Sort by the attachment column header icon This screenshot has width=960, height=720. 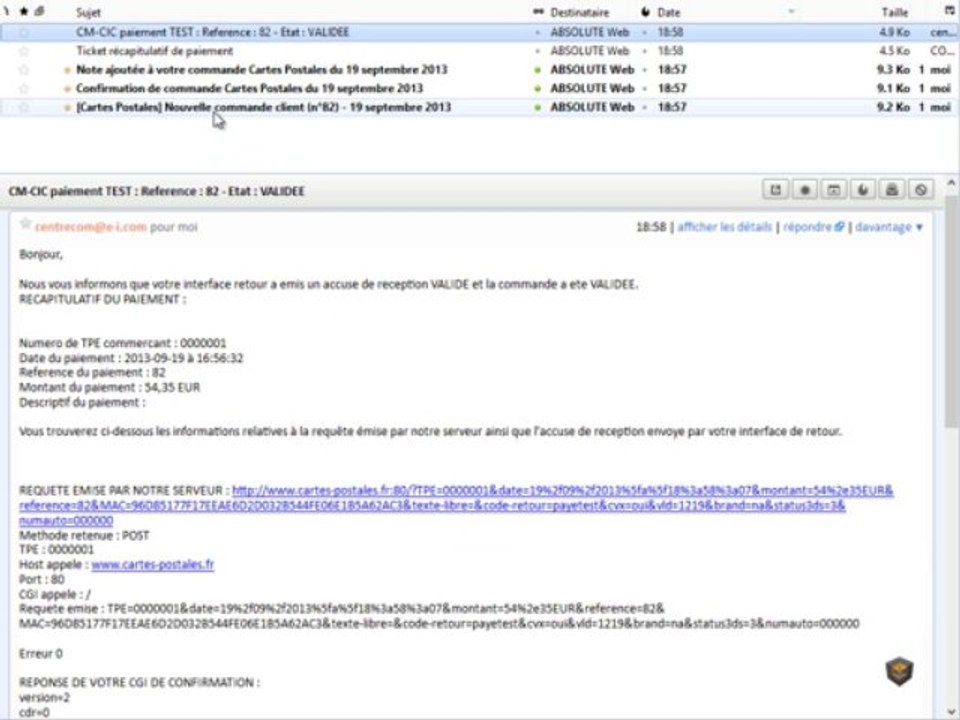coord(40,11)
